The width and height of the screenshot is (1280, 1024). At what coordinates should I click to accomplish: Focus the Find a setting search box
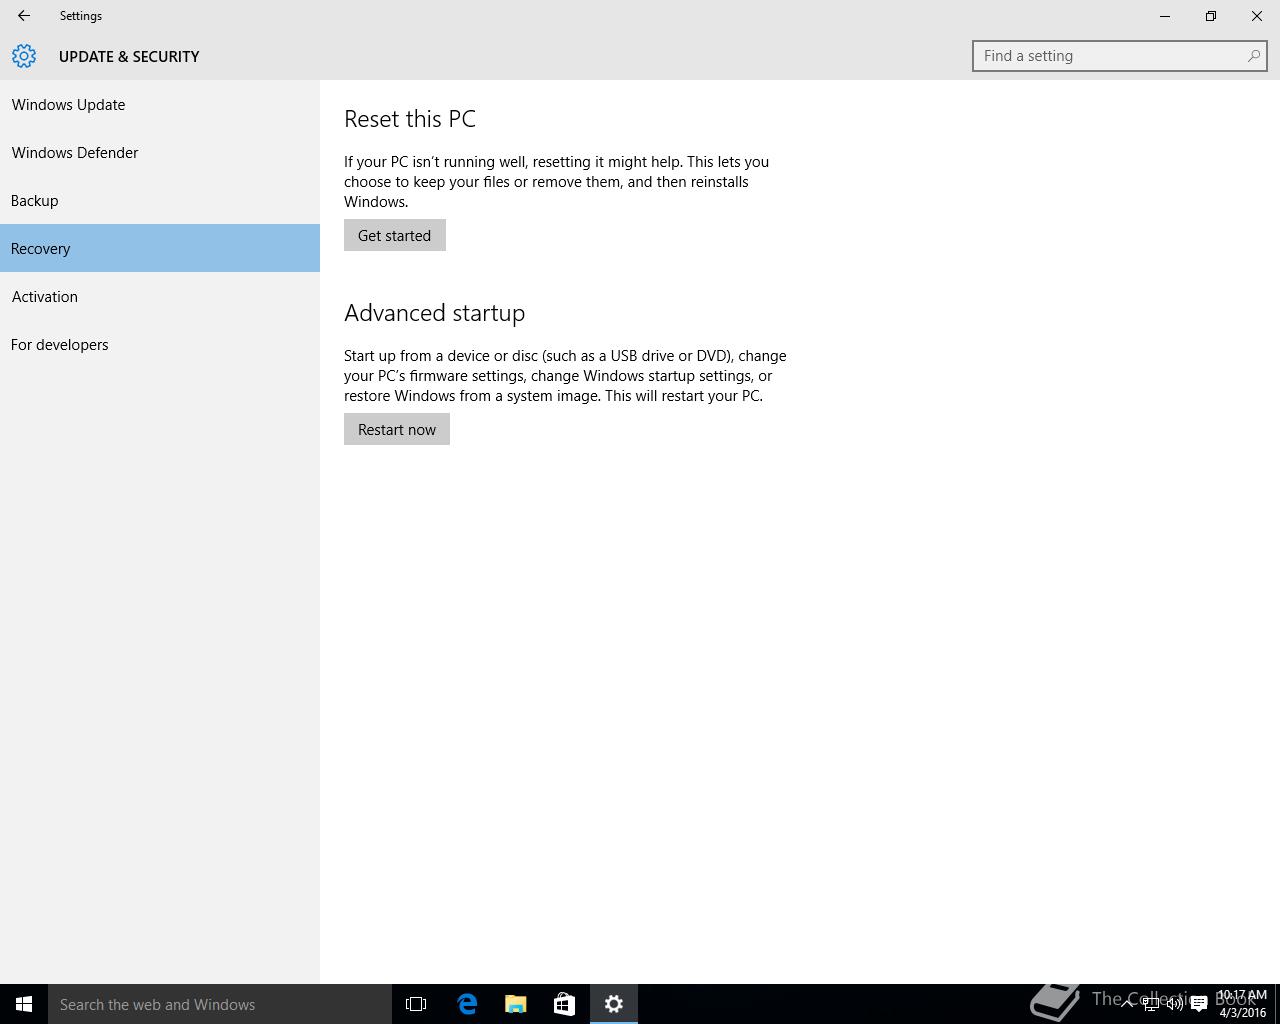1110,56
